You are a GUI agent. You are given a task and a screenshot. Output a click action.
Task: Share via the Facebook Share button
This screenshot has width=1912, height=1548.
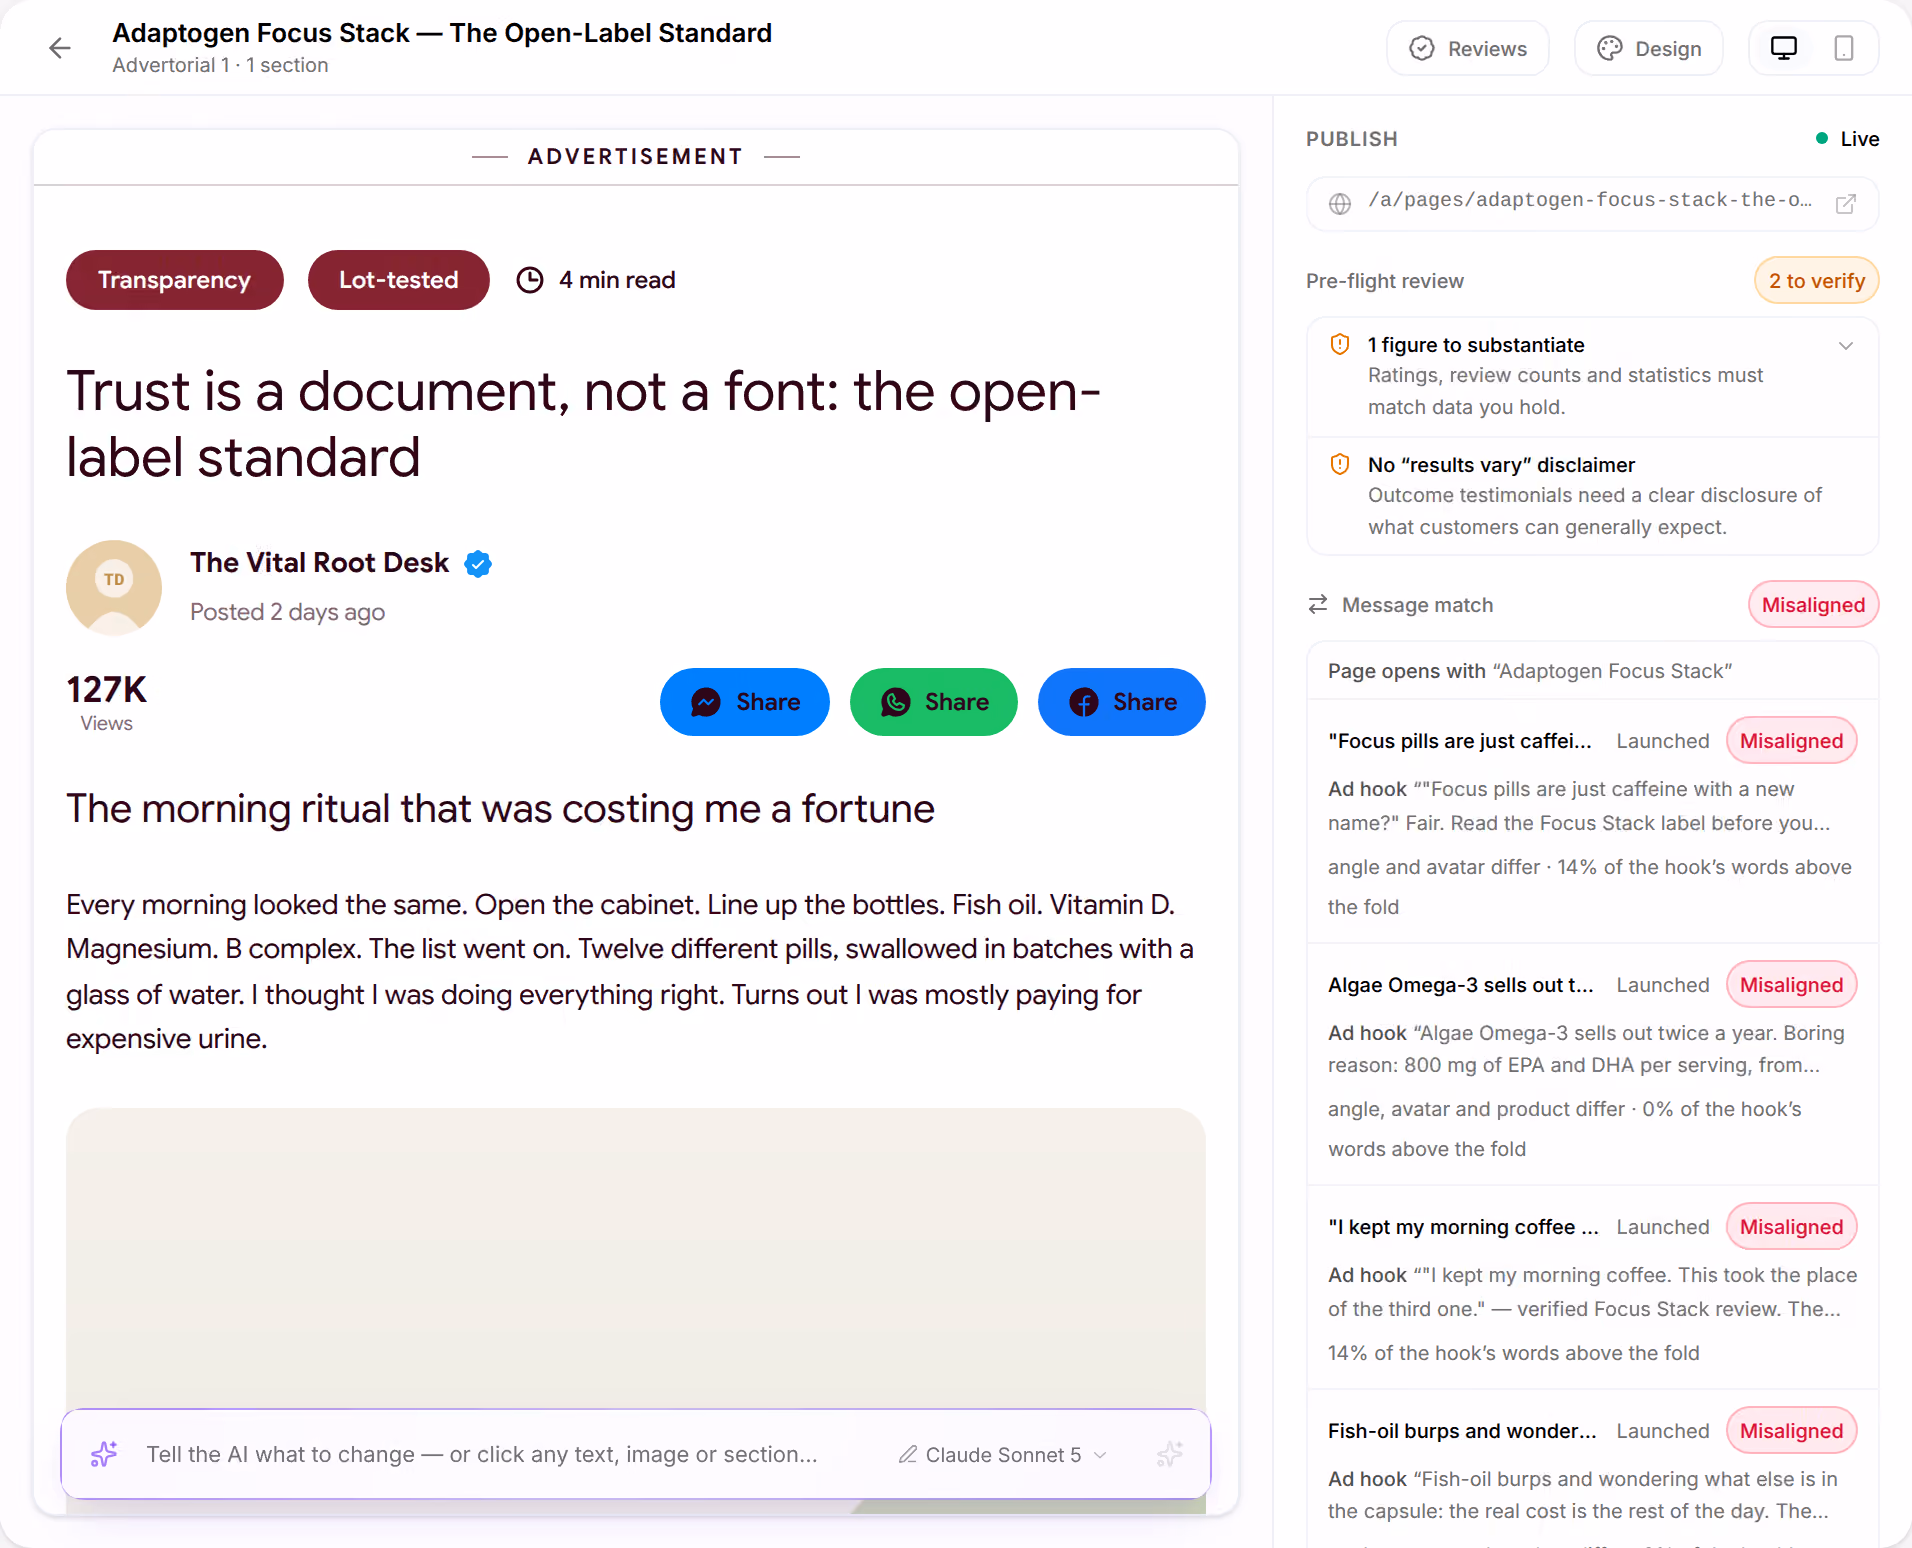coord(1122,702)
